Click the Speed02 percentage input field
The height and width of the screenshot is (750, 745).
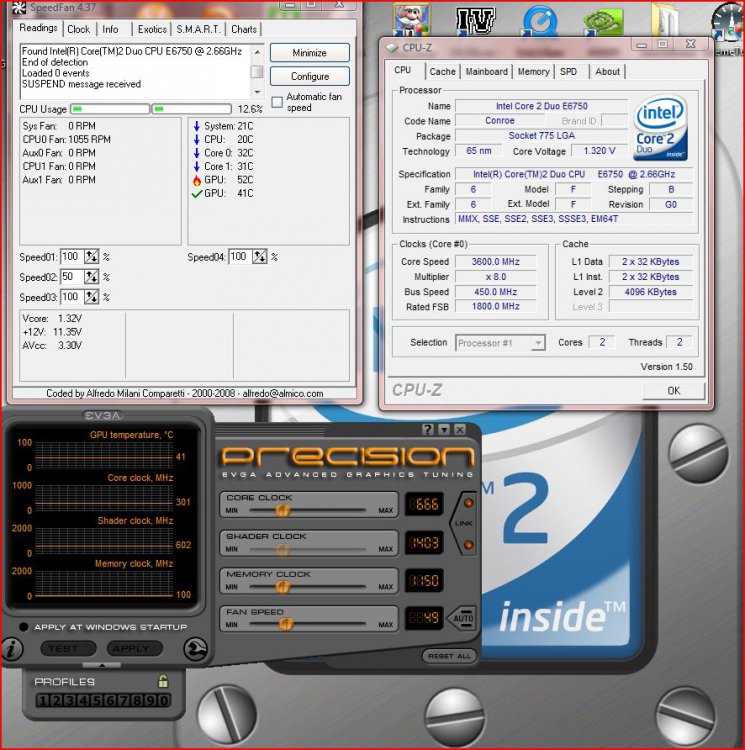[72, 277]
